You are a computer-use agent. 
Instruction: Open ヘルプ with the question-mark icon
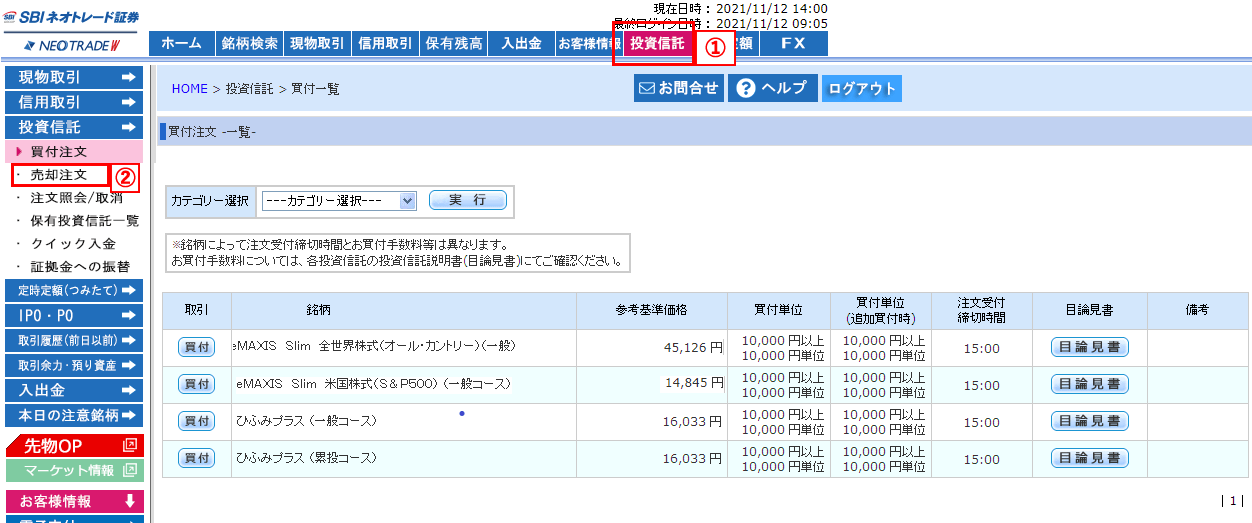coord(772,88)
